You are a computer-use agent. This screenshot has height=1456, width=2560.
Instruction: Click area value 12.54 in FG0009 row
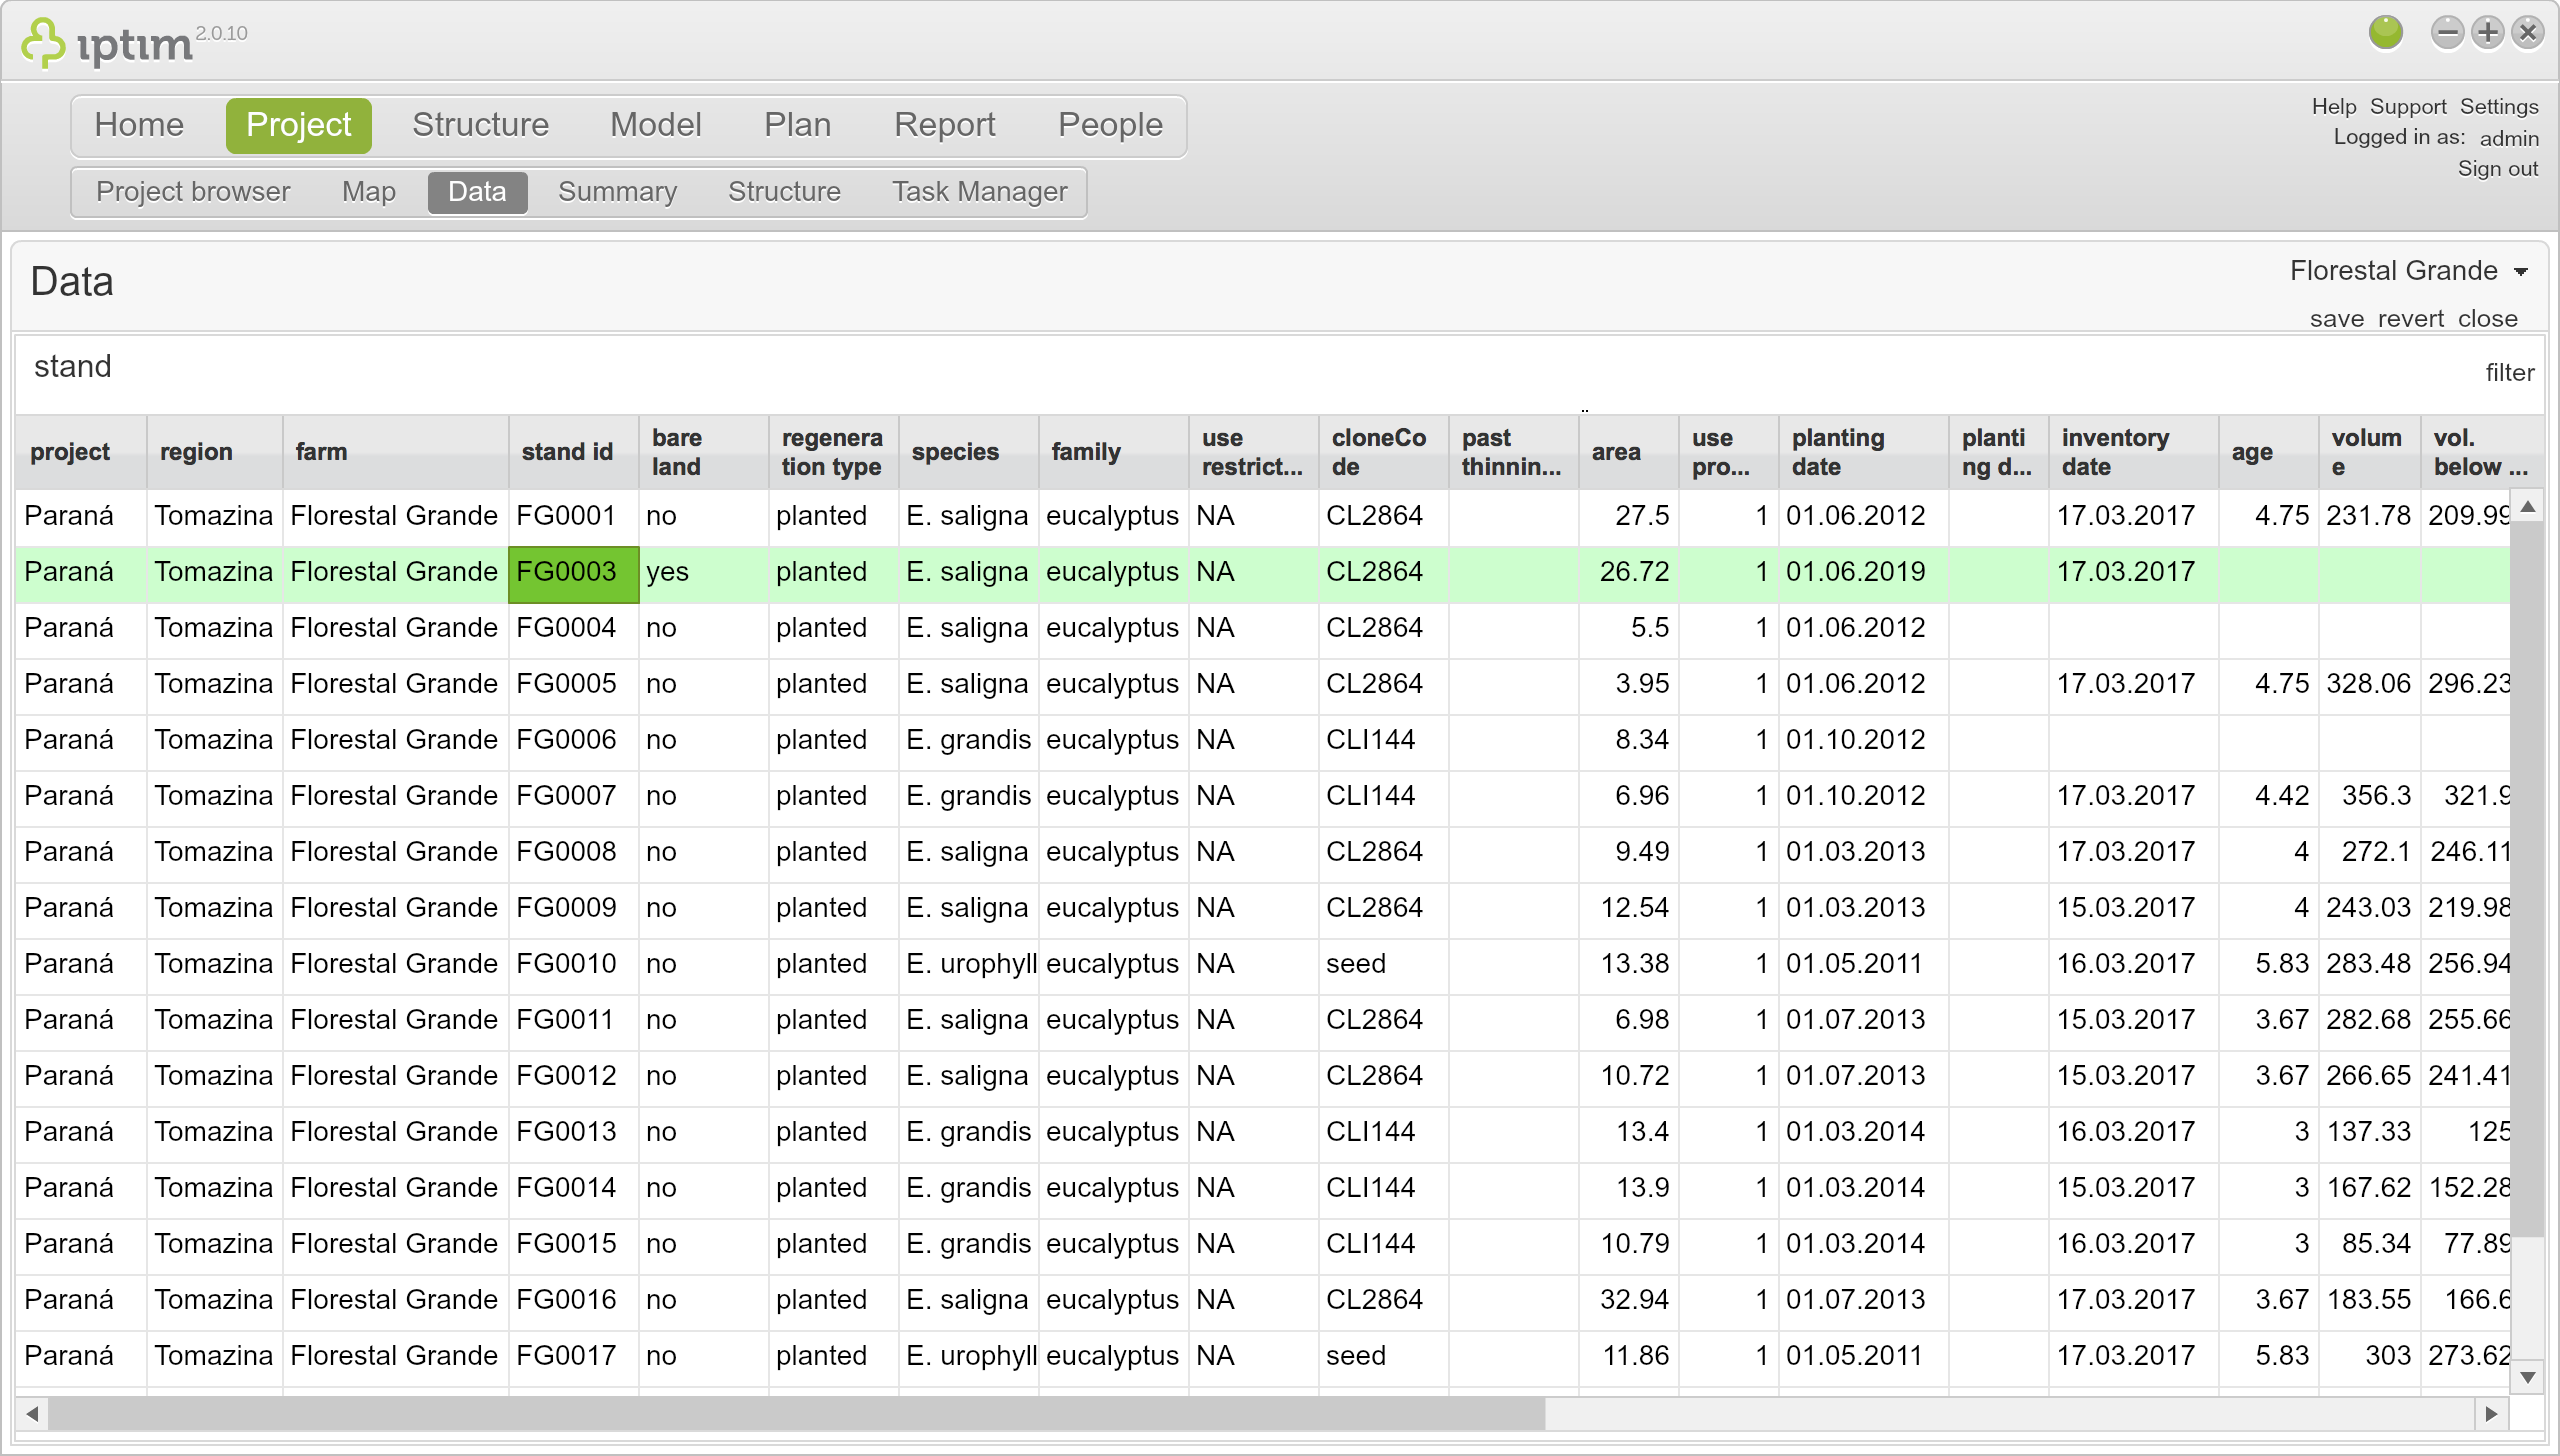pos(1628,908)
